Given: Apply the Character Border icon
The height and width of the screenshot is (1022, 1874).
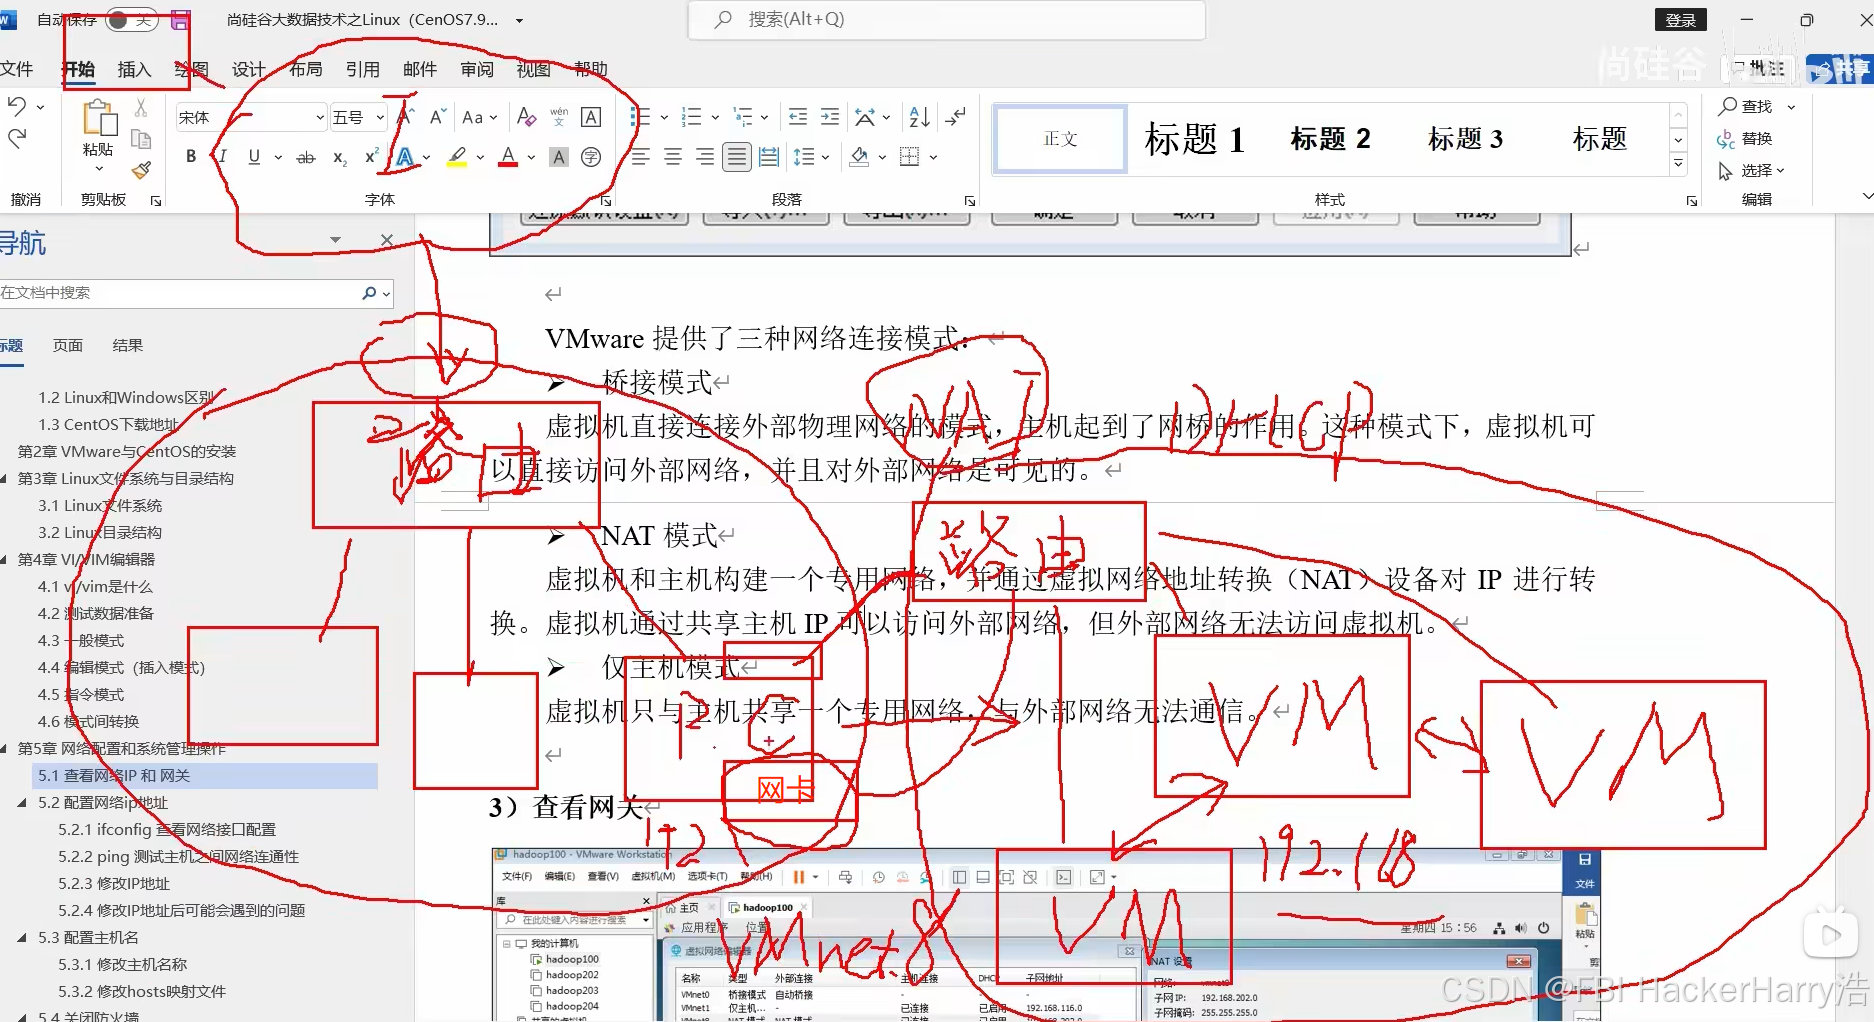Looking at the screenshot, I should (591, 117).
